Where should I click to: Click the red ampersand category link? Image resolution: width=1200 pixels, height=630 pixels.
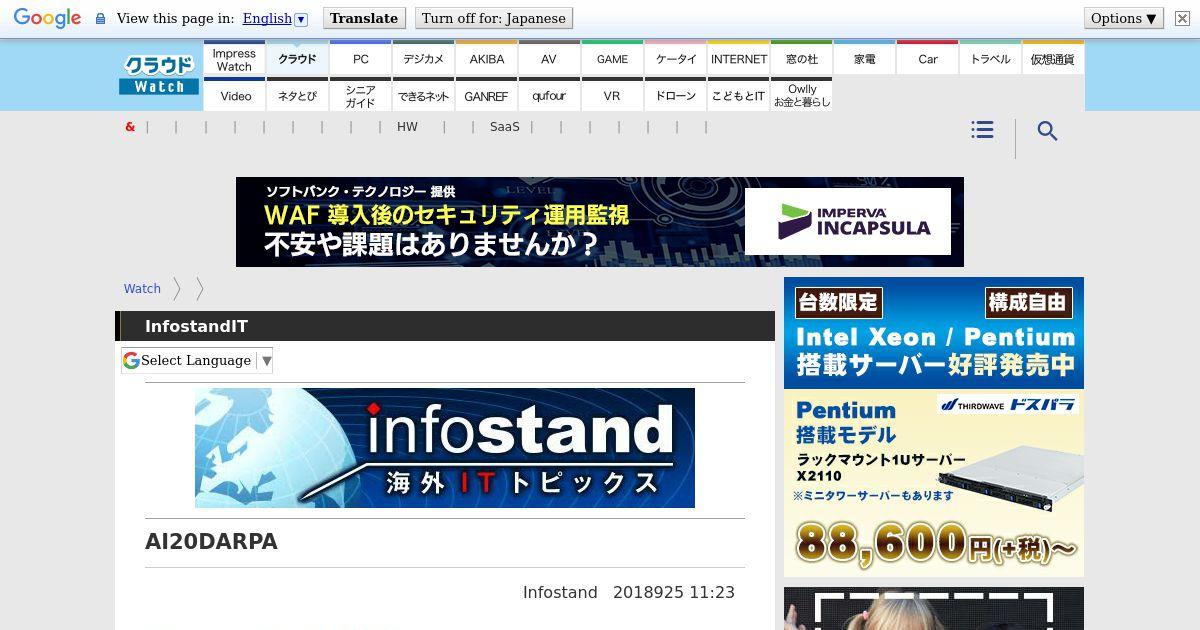click(x=130, y=127)
